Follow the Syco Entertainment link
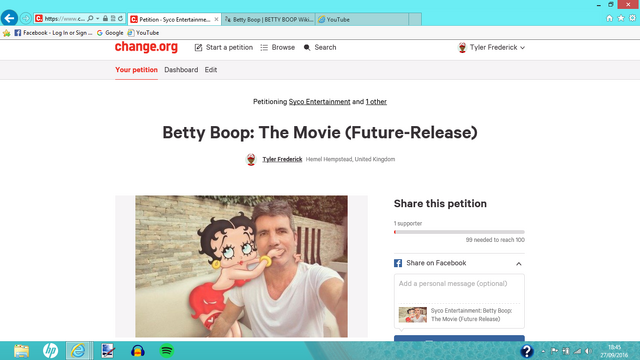 [320, 102]
